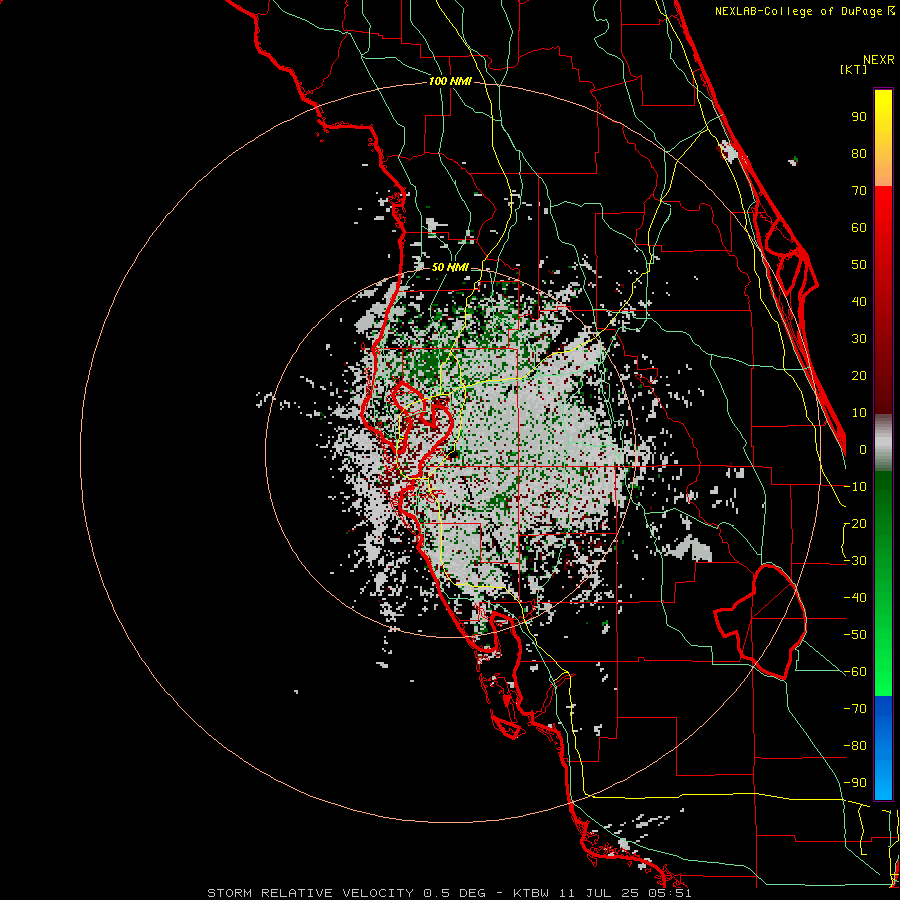Select the -10 knot scale label

(x=855, y=487)
